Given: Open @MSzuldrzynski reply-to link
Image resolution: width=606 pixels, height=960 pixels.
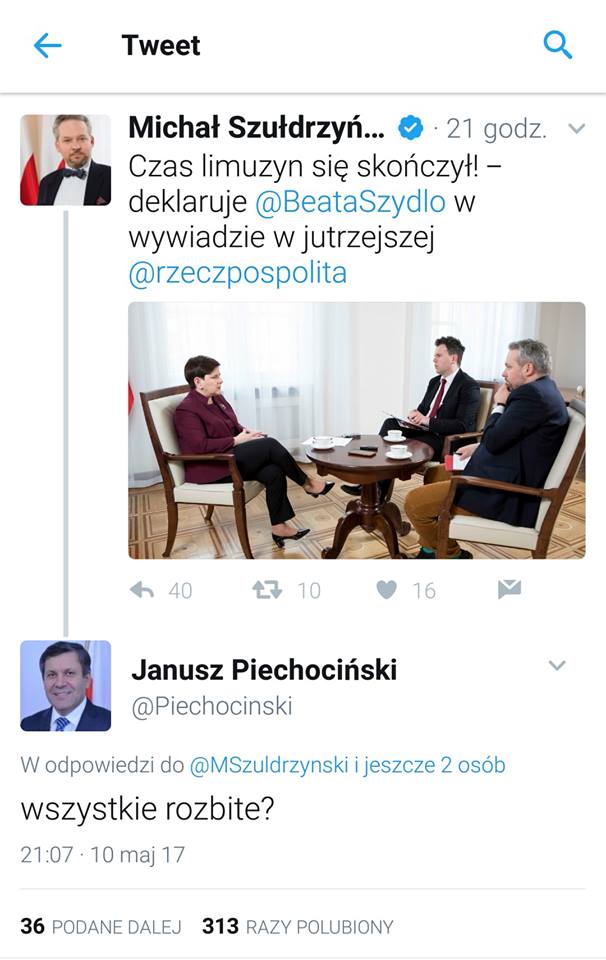Looking at the screenshot, I should tap(269, 765).
